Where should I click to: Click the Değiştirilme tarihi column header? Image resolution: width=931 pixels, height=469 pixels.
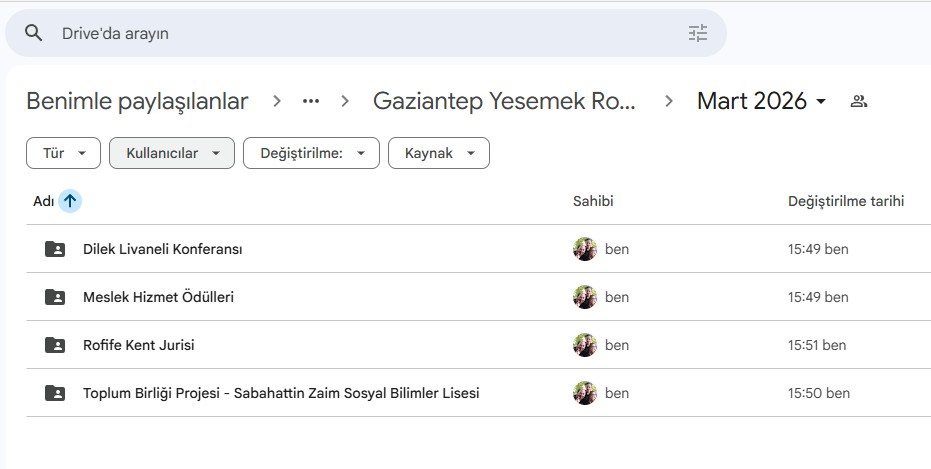[x=846, y=201]
